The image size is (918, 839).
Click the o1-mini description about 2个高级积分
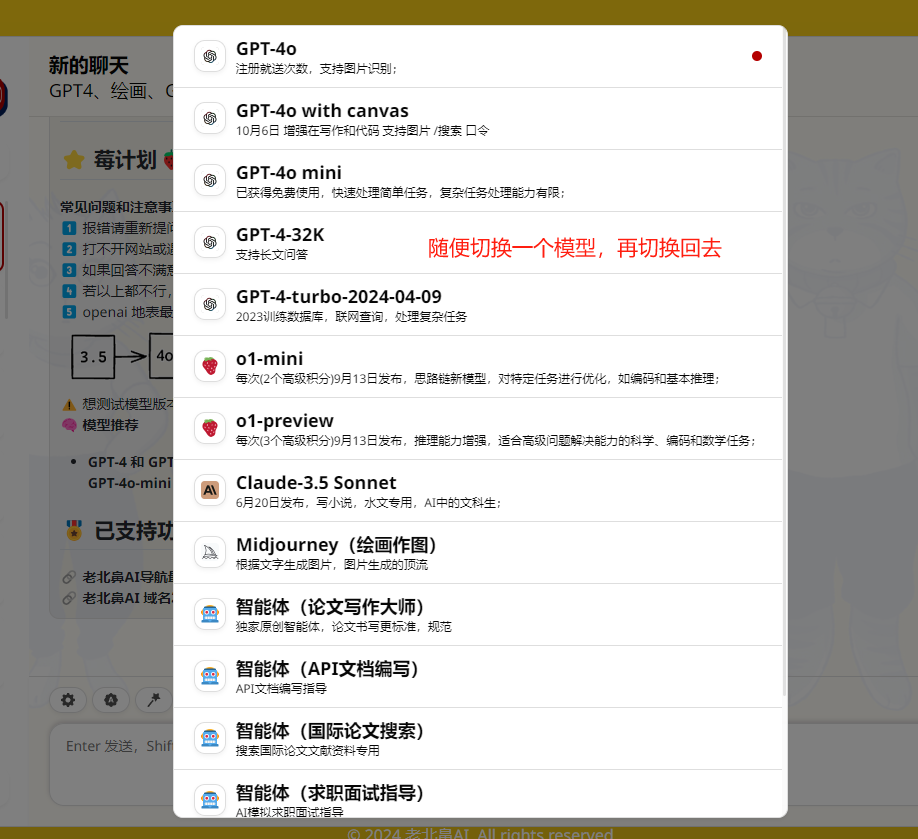(478, 379)
